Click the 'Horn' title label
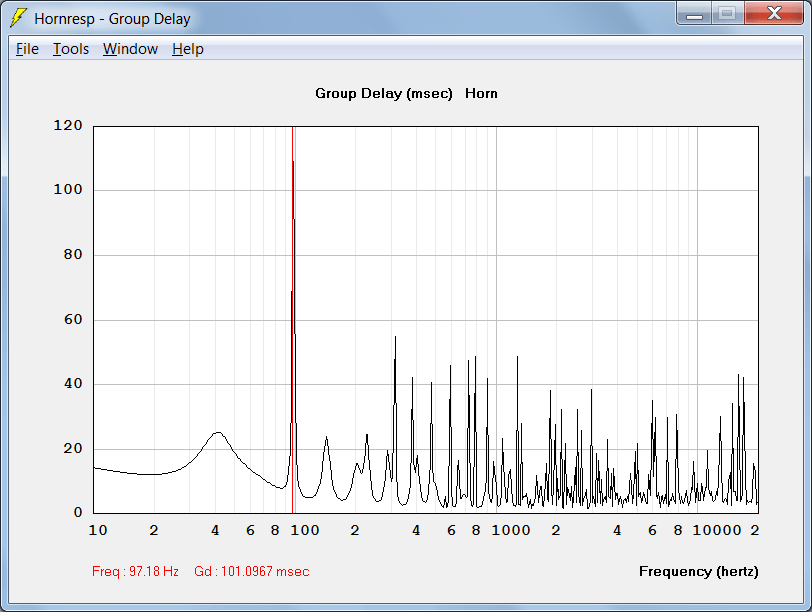Viewport: 812px width, 612px height. (481, 93)
